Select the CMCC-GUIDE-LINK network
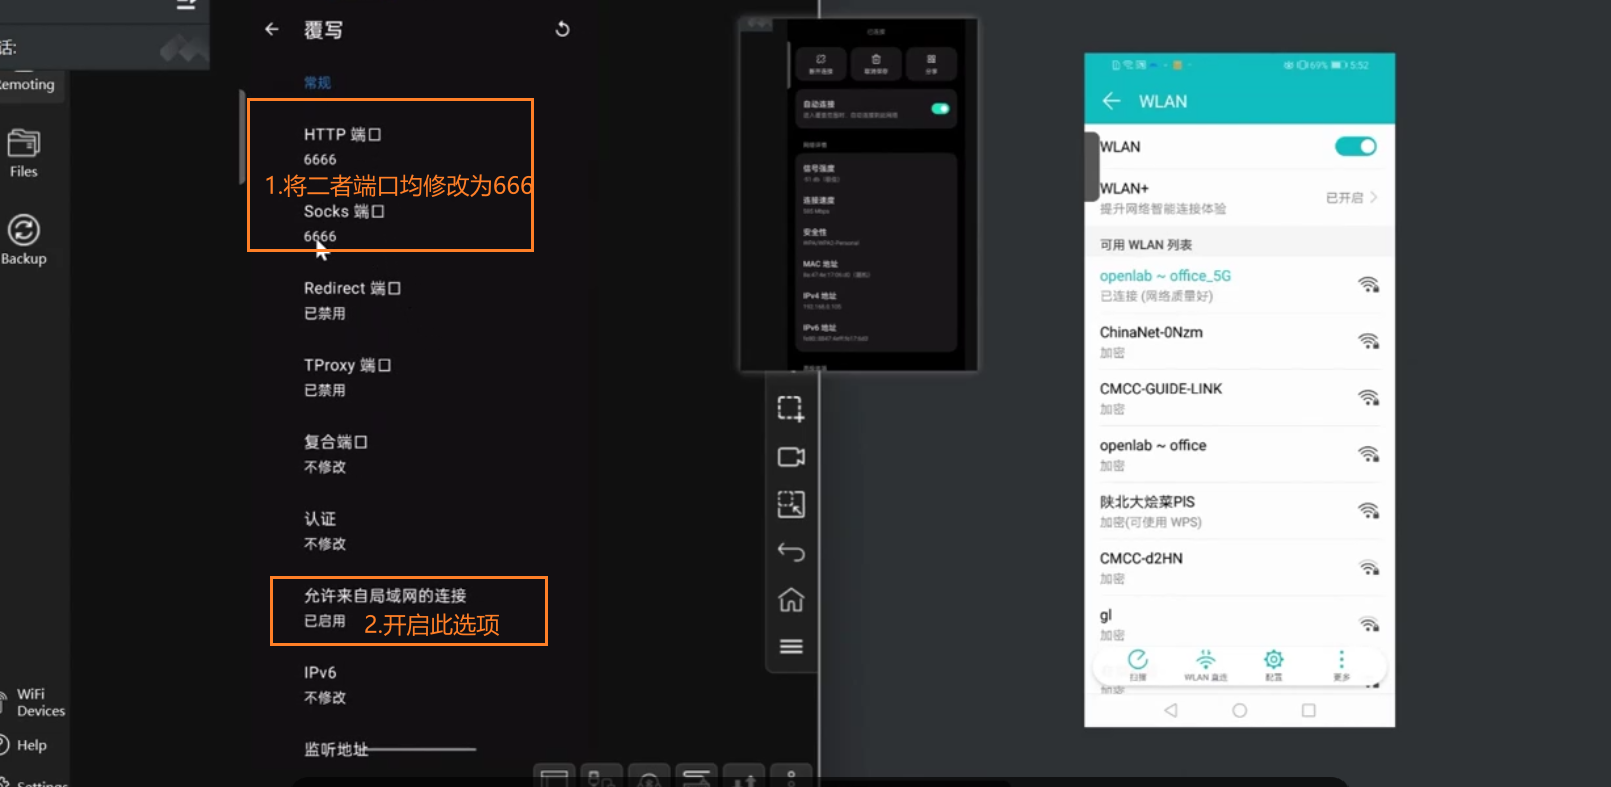Viewport: 1611px width, 787px height. [x=1239, y=398]
